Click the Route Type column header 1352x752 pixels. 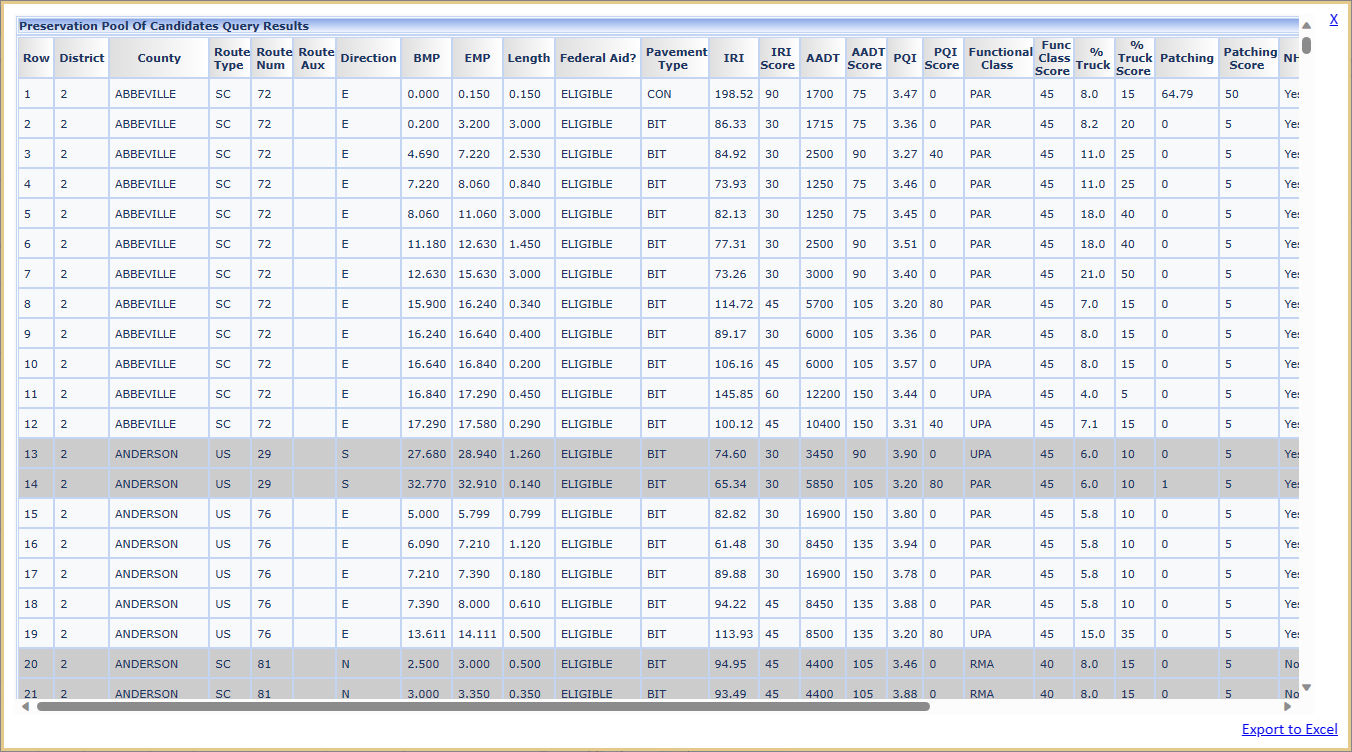click(229, 58)
